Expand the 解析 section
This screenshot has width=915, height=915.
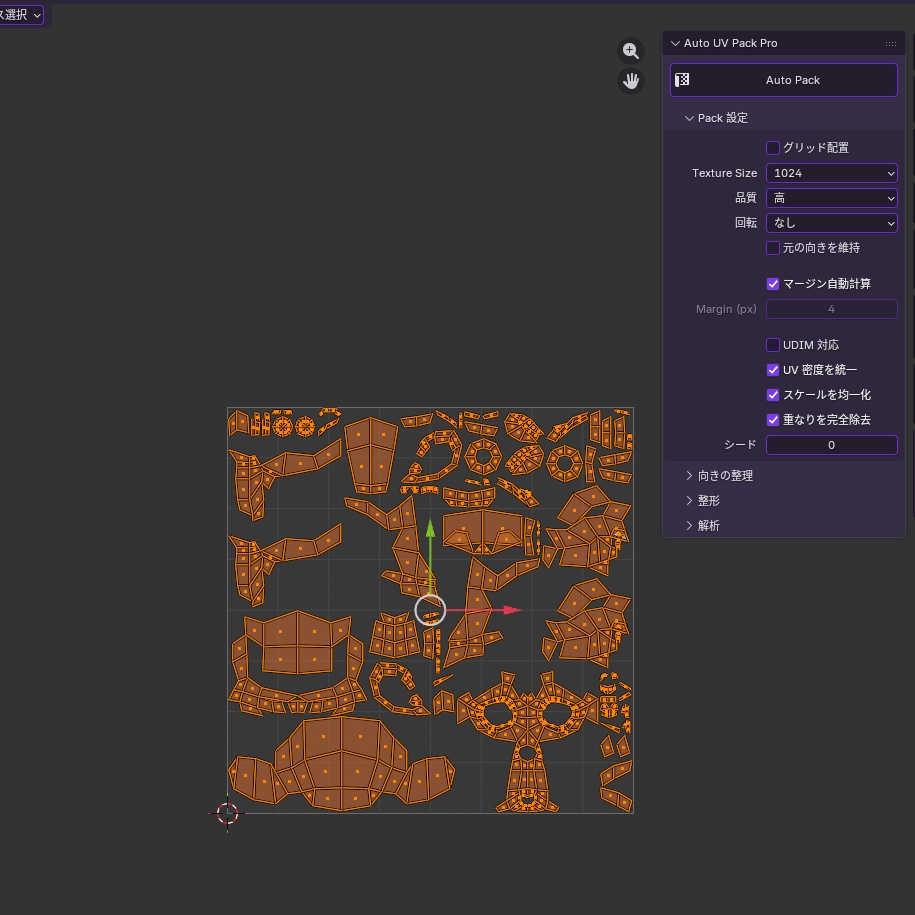[x=689, y=526]
